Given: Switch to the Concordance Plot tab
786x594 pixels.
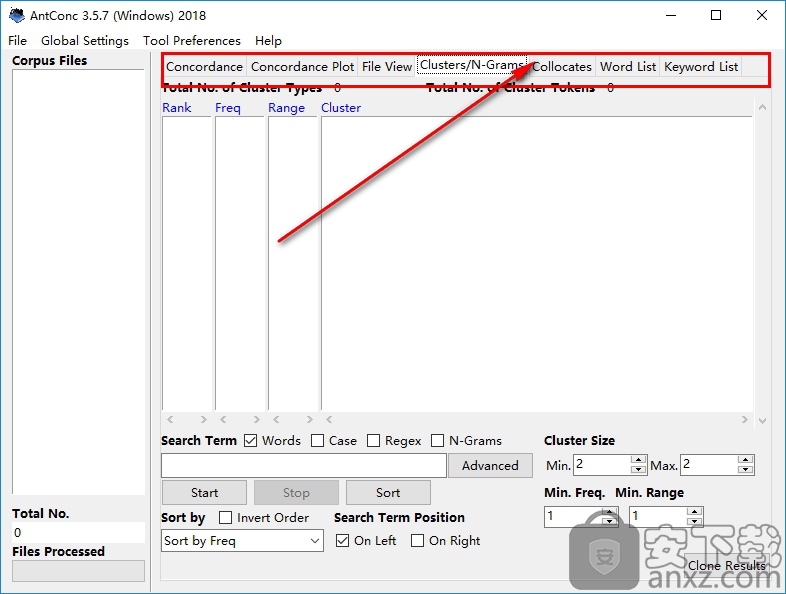Looking at the screenshot, I should click(302, 67).
